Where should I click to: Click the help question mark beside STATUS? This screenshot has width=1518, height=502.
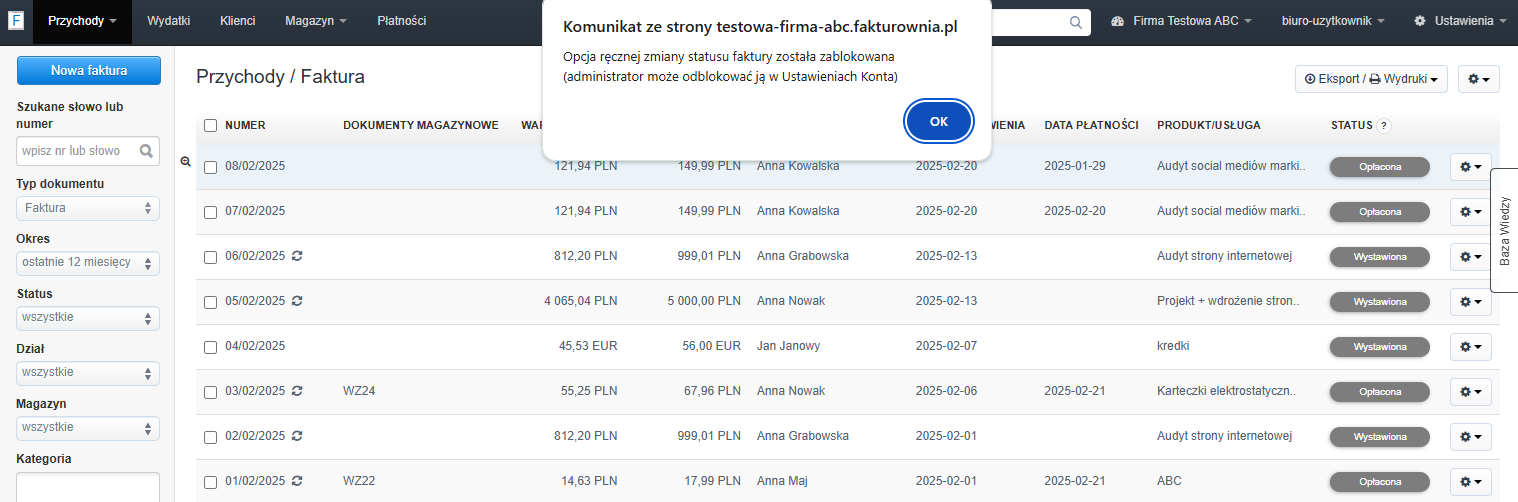point(1384,126)
